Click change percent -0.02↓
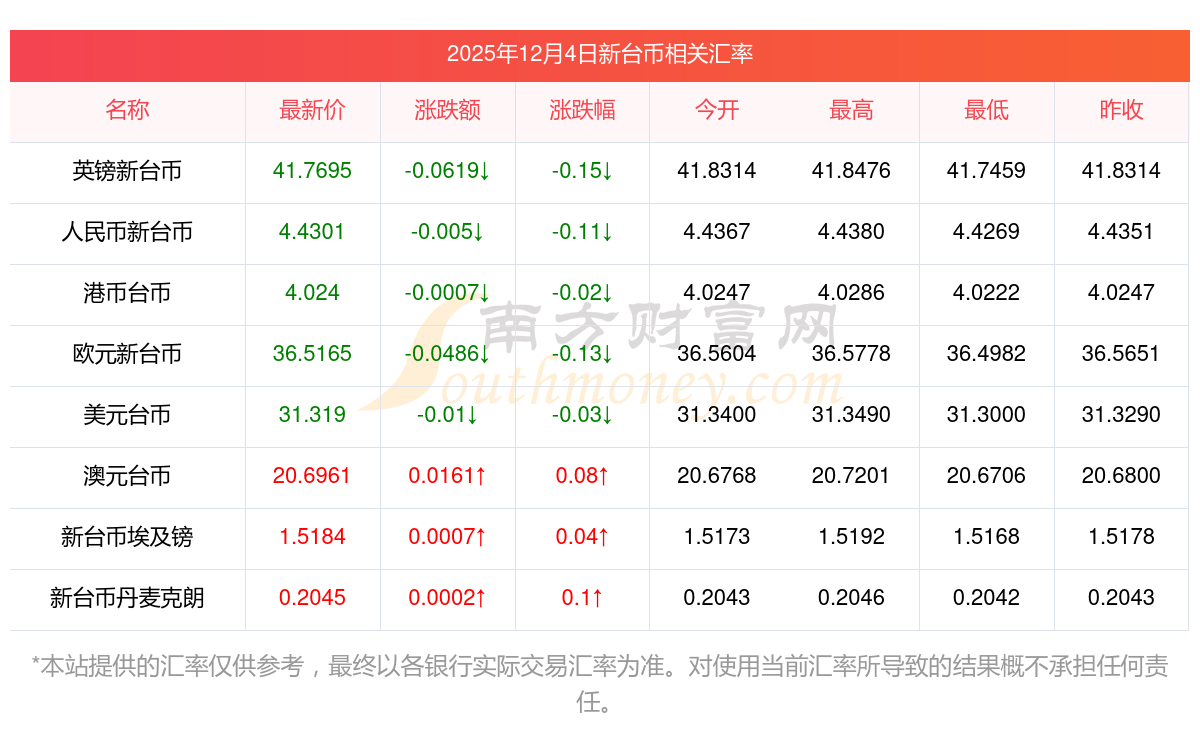Viewport: 1200px width, 733px height. coord(582,293)
